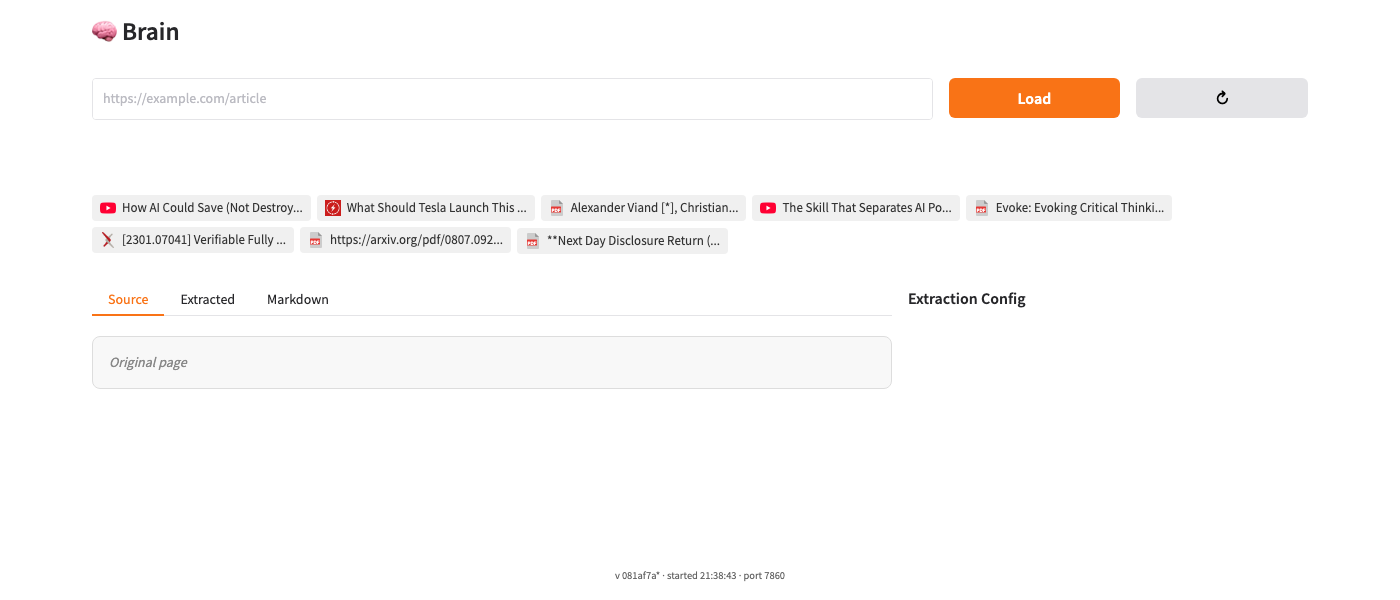Select the 'Evoke: Evoking Critical Thinki...' chip

click(1079, 208)
